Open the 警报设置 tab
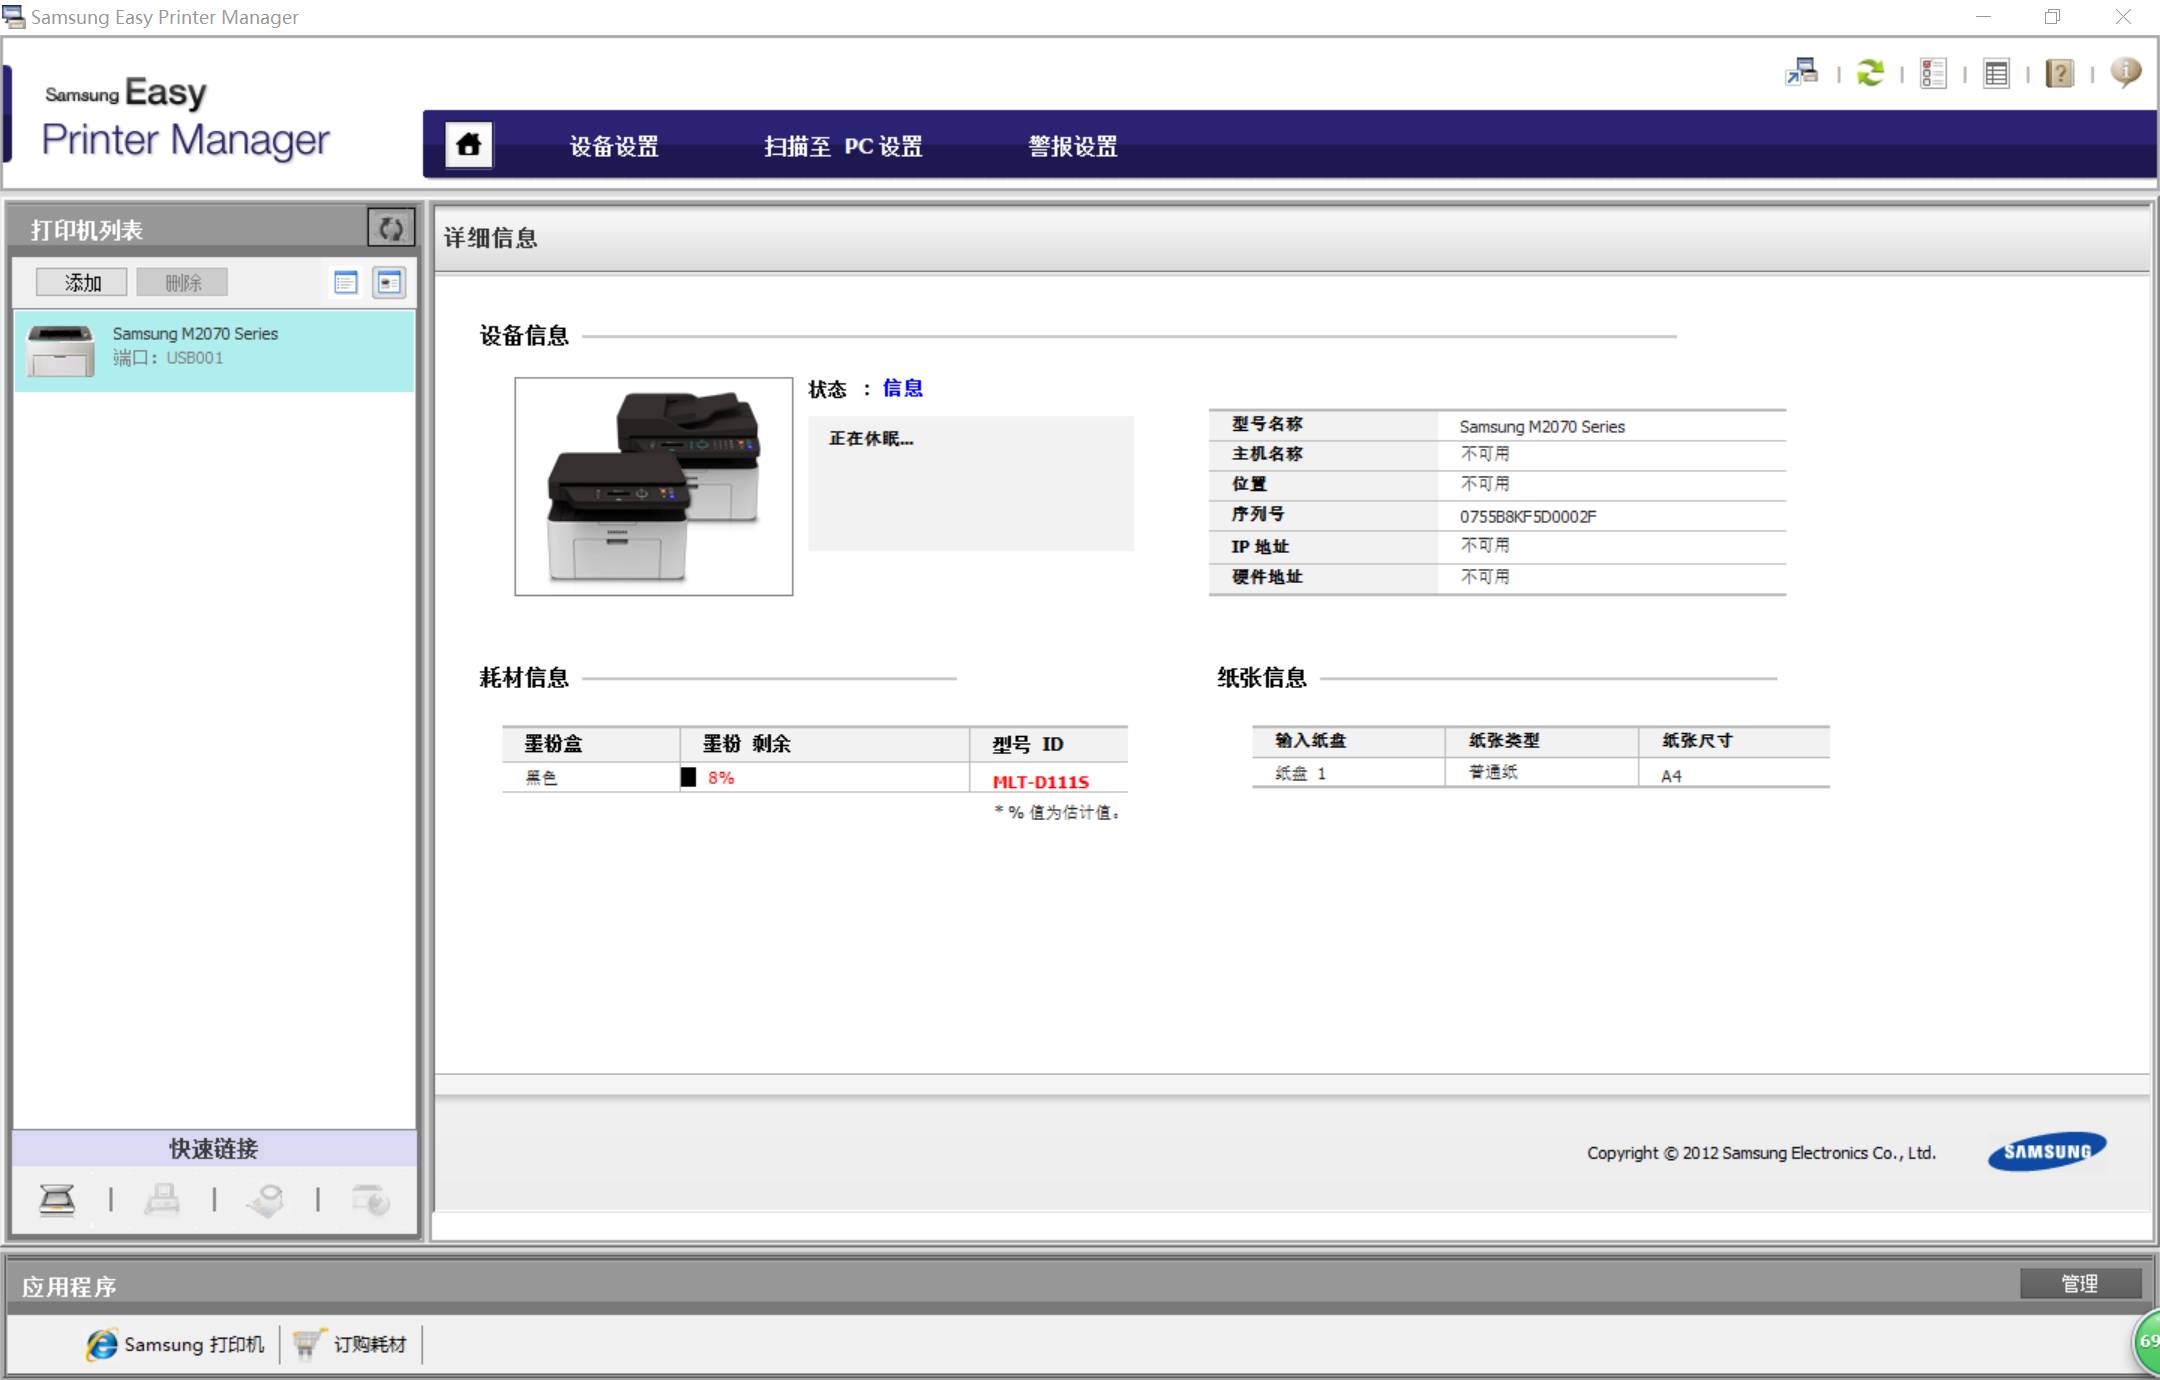Screen dimensions: 2160x1380 click(x=1073, y=146)
